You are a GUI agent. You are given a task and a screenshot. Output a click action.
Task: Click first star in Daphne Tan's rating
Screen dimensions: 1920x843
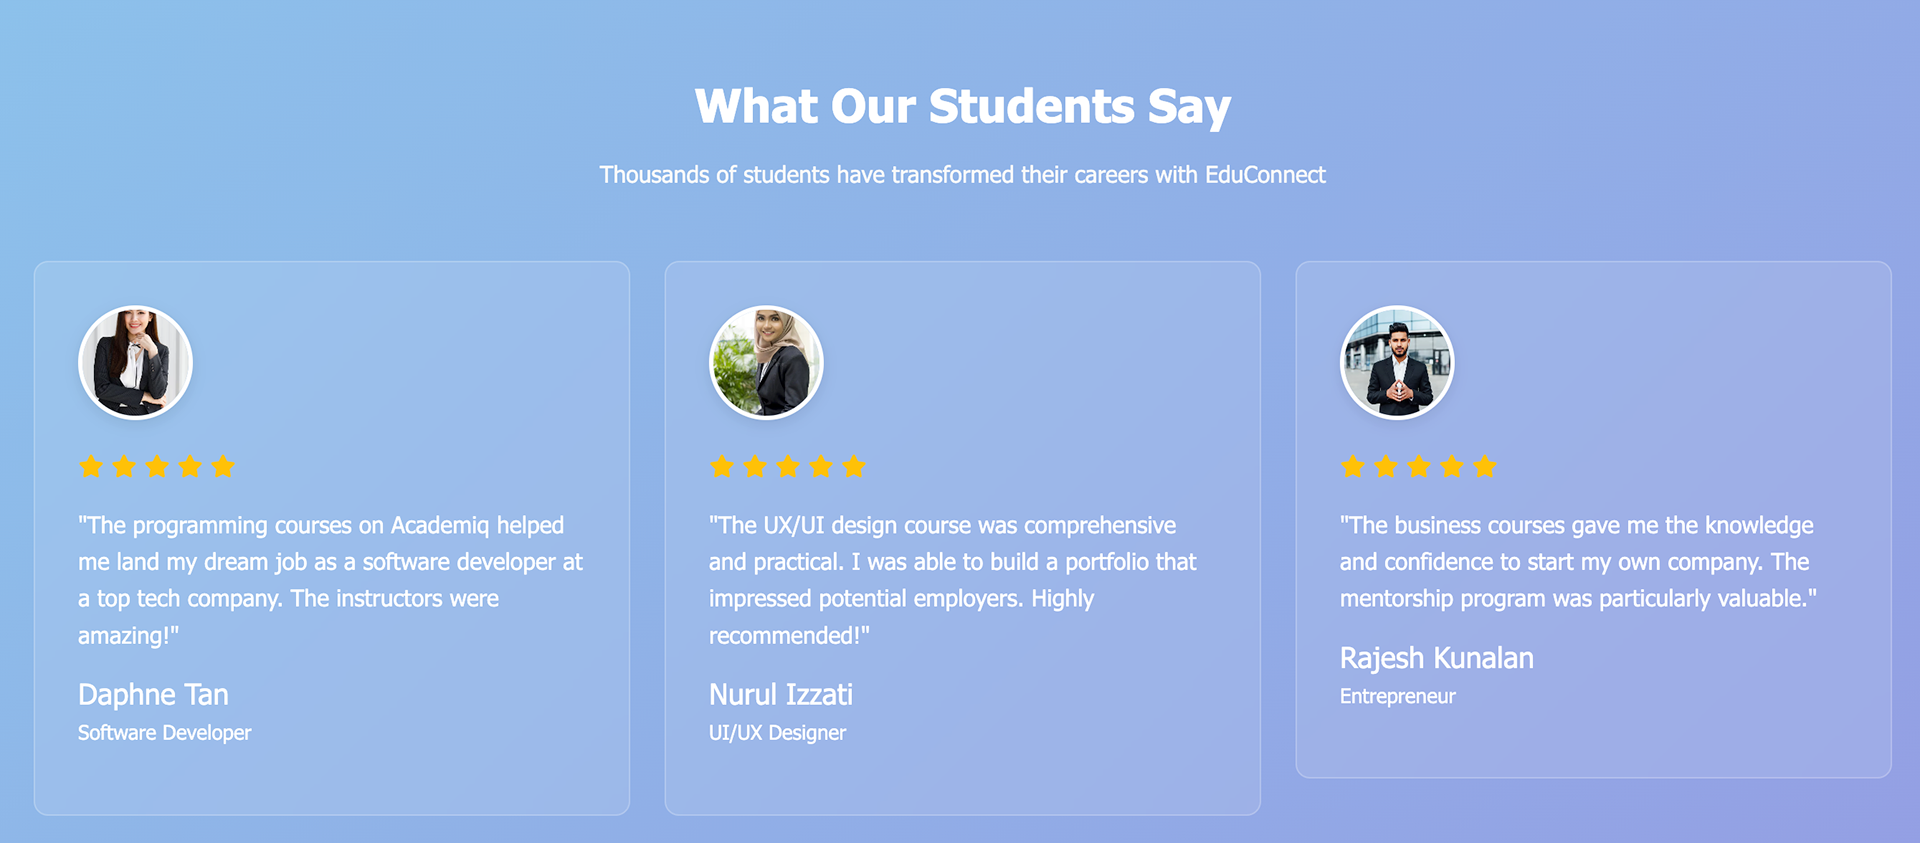(x=91, y=467)
